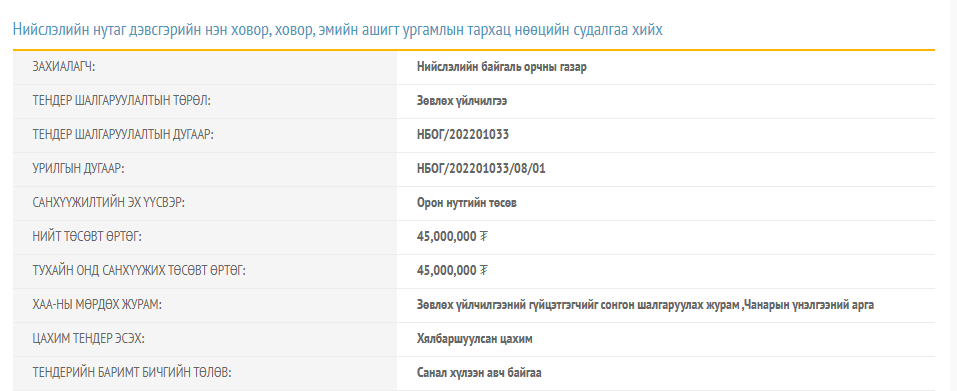Select the status 'Санал хүлээн авч байгаа'

pyautogui.click(x=479, y=373)
